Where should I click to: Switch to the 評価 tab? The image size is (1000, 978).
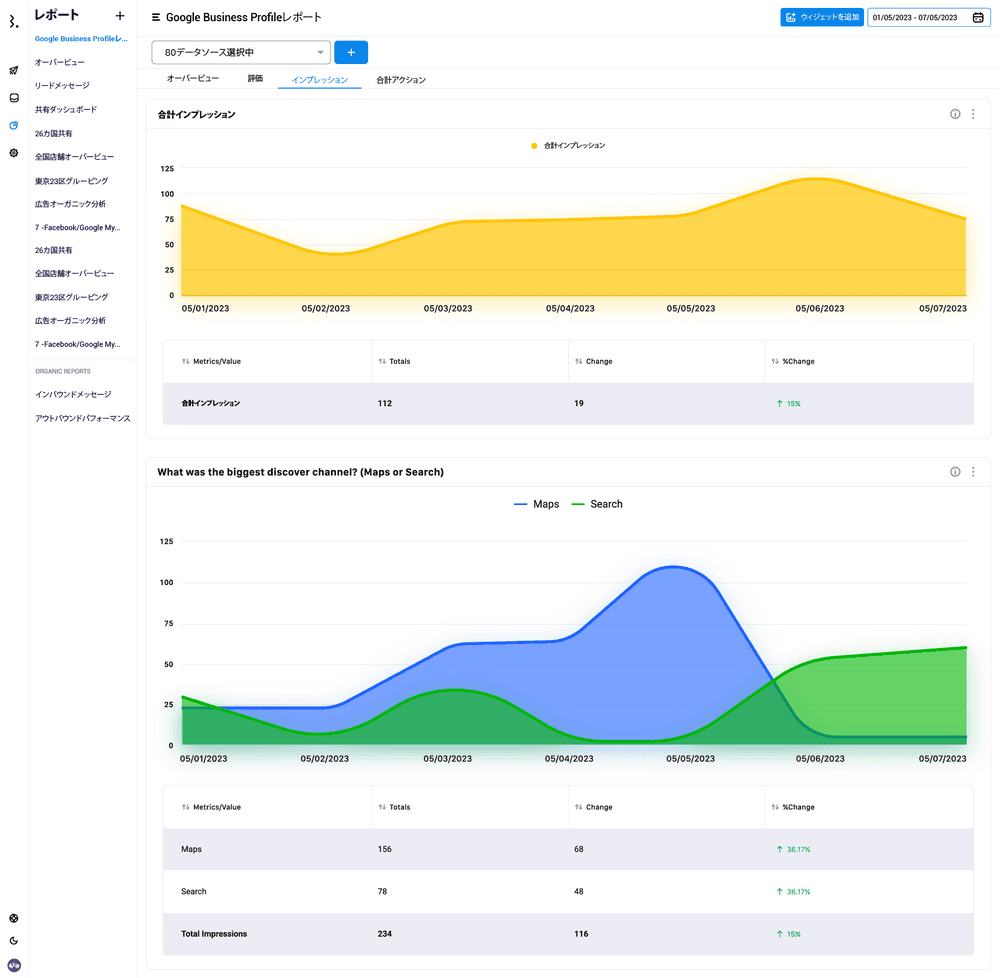pos(255,79)
